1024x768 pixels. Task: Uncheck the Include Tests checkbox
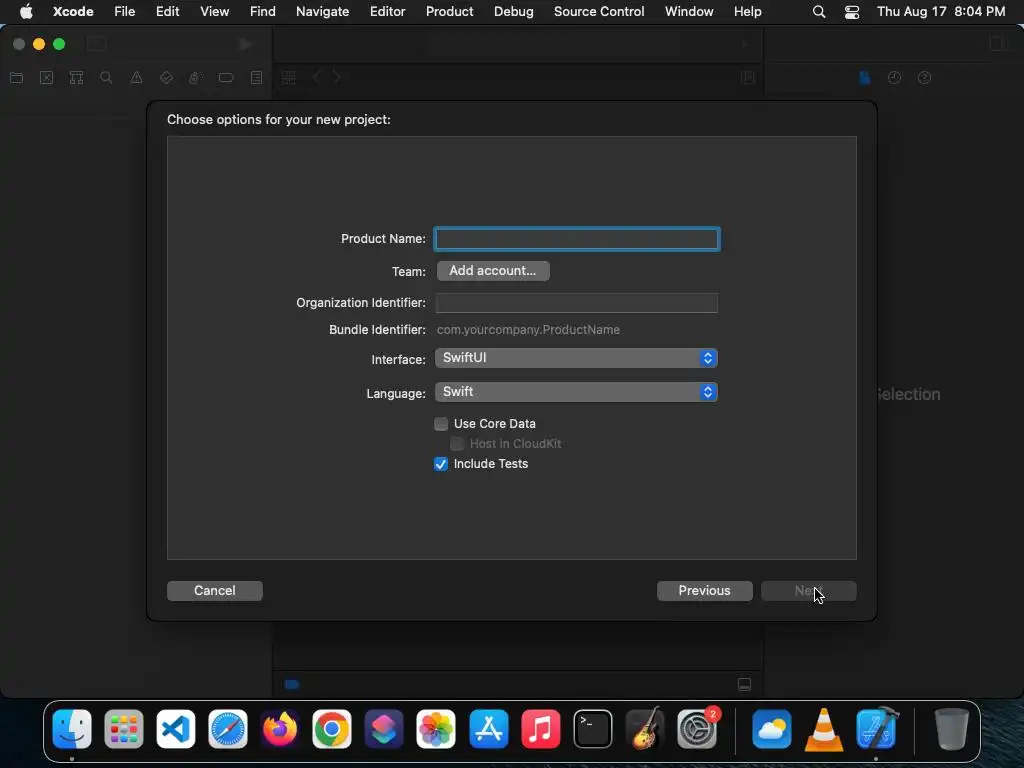click(x=441, y=464)
